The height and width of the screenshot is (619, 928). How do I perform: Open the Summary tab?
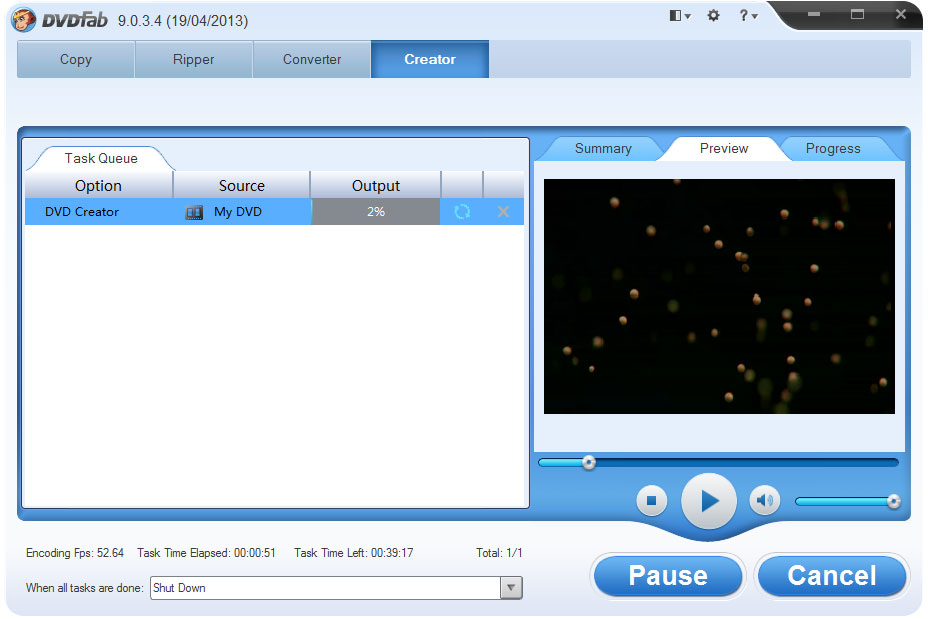click(603, 149)
